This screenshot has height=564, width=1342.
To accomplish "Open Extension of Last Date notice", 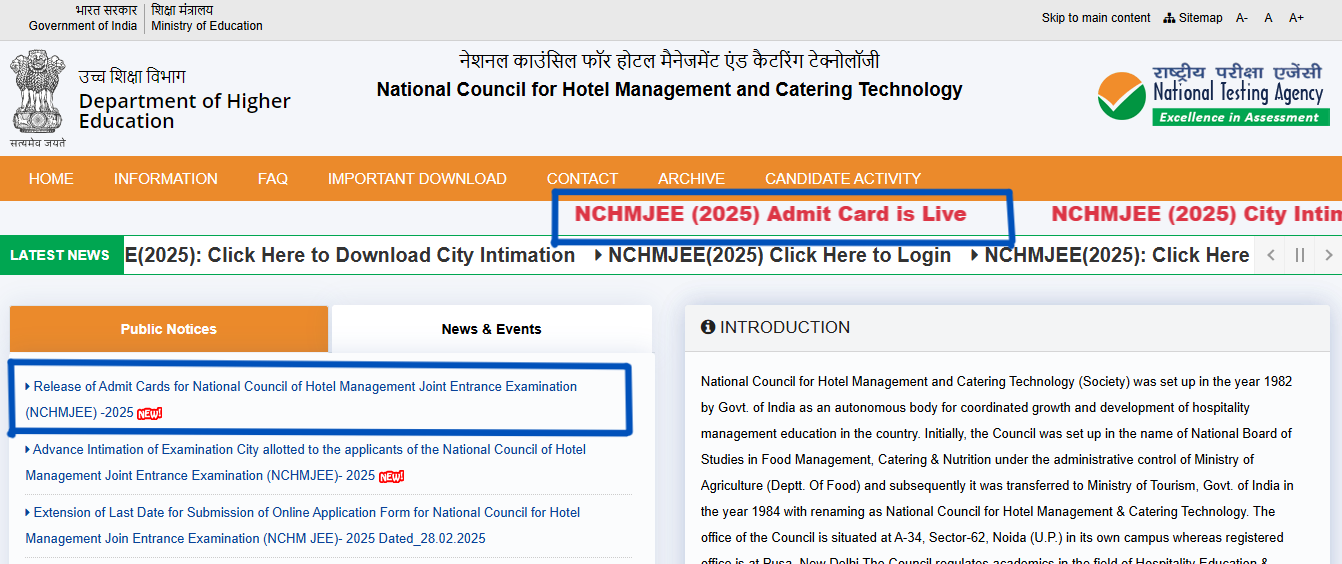I will [x=303, y=525].
